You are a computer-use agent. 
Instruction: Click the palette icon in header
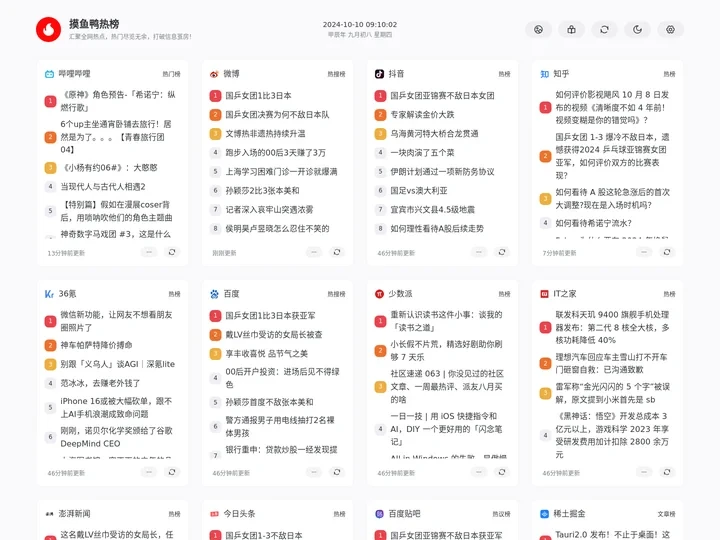[538, 29]
